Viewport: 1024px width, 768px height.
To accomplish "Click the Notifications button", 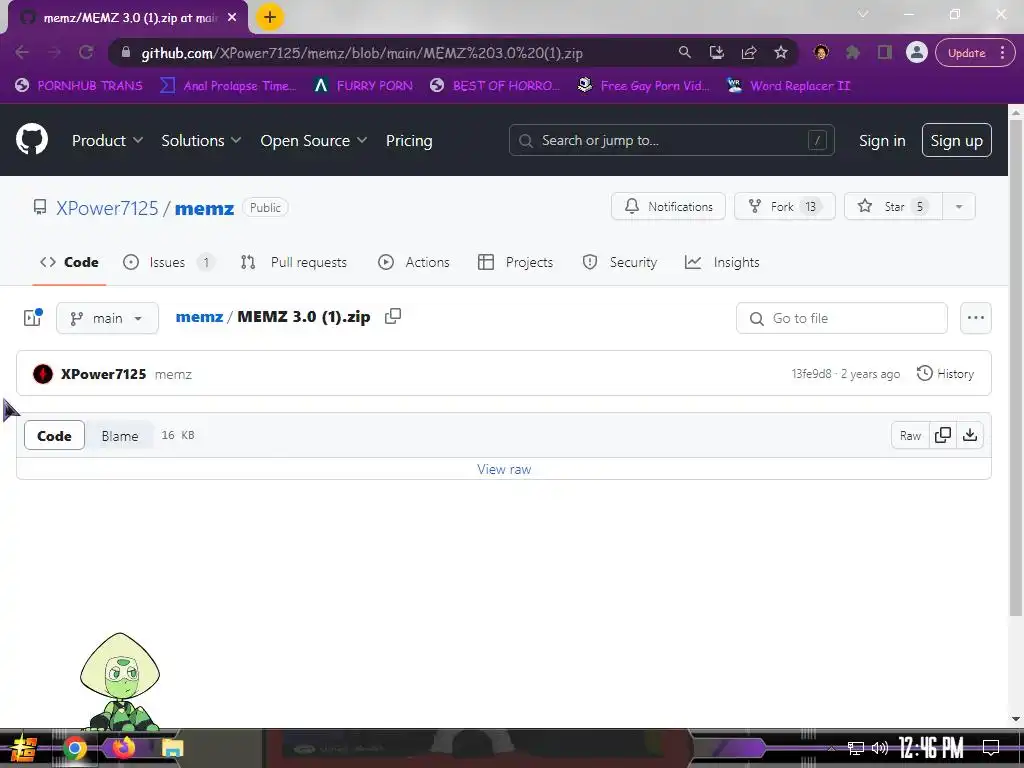I will 668,206.
